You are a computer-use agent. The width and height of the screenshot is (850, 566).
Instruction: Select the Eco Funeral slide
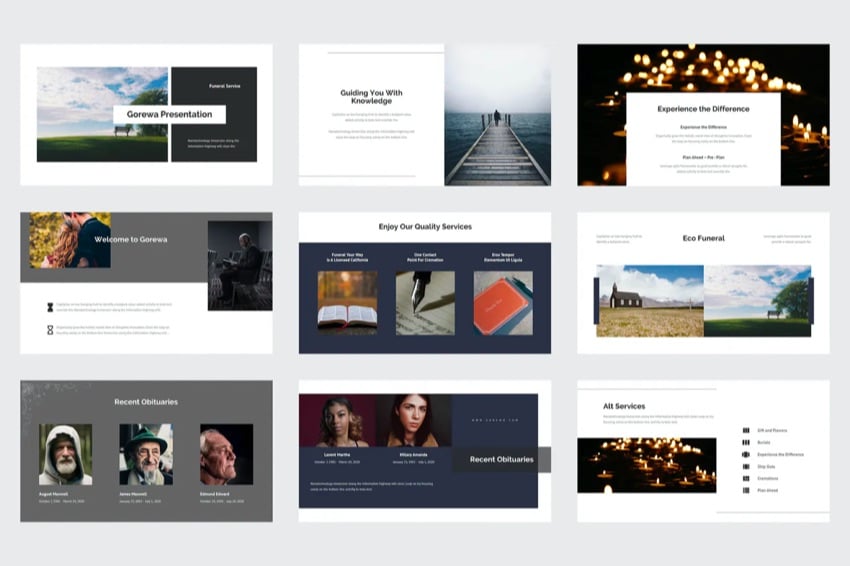[x=703, y=283]
